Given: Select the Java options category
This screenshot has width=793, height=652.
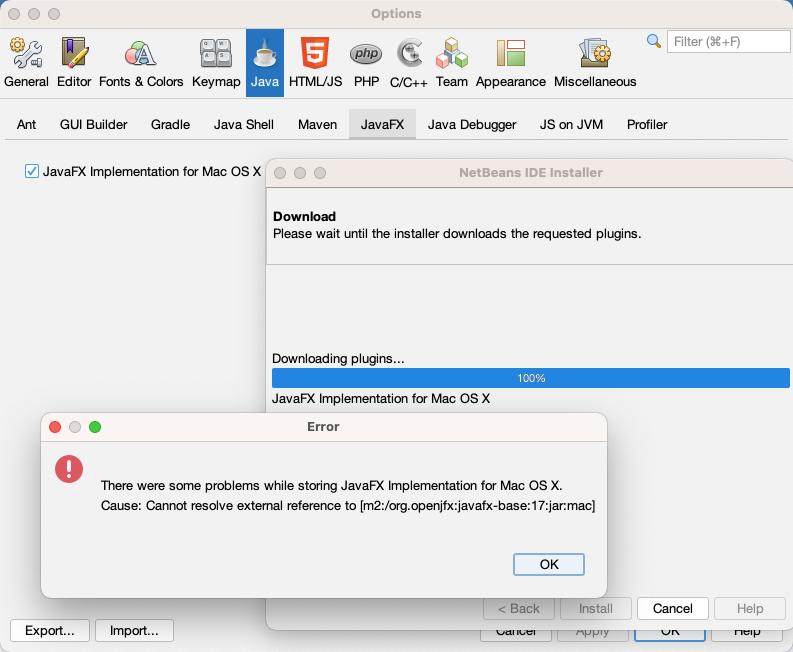Looking at the screenshot, I should pyautogui.click(x=265, y=63).
